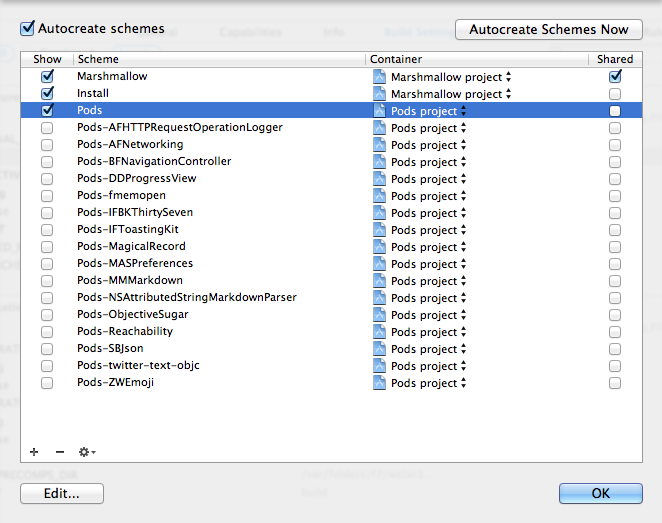Open container popup for Pods-Reachability
This screenshot has width=662, height=523.
429,332
